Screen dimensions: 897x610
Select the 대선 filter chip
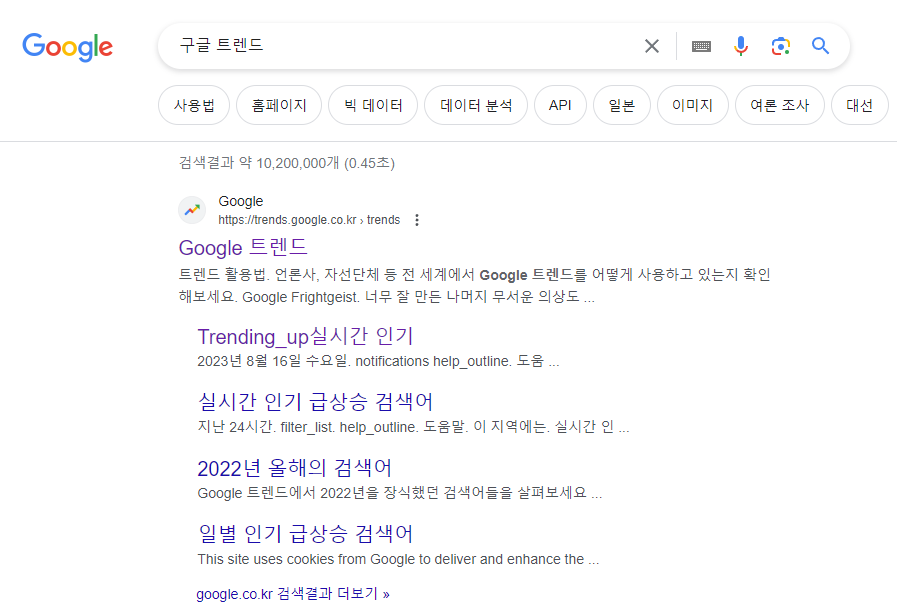click(860, 105)
